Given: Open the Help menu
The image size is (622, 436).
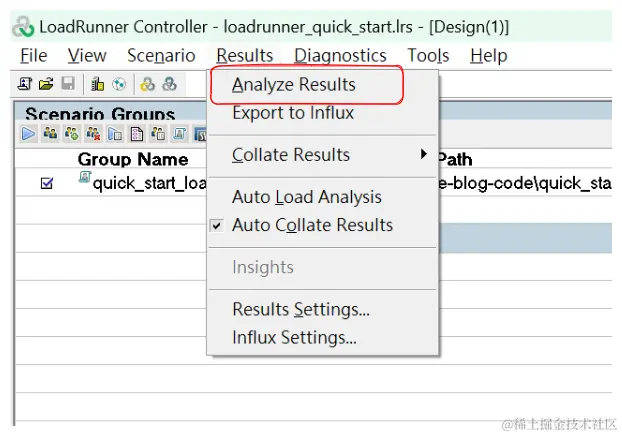Looking at the screenshot, I should tap(489, 56).
